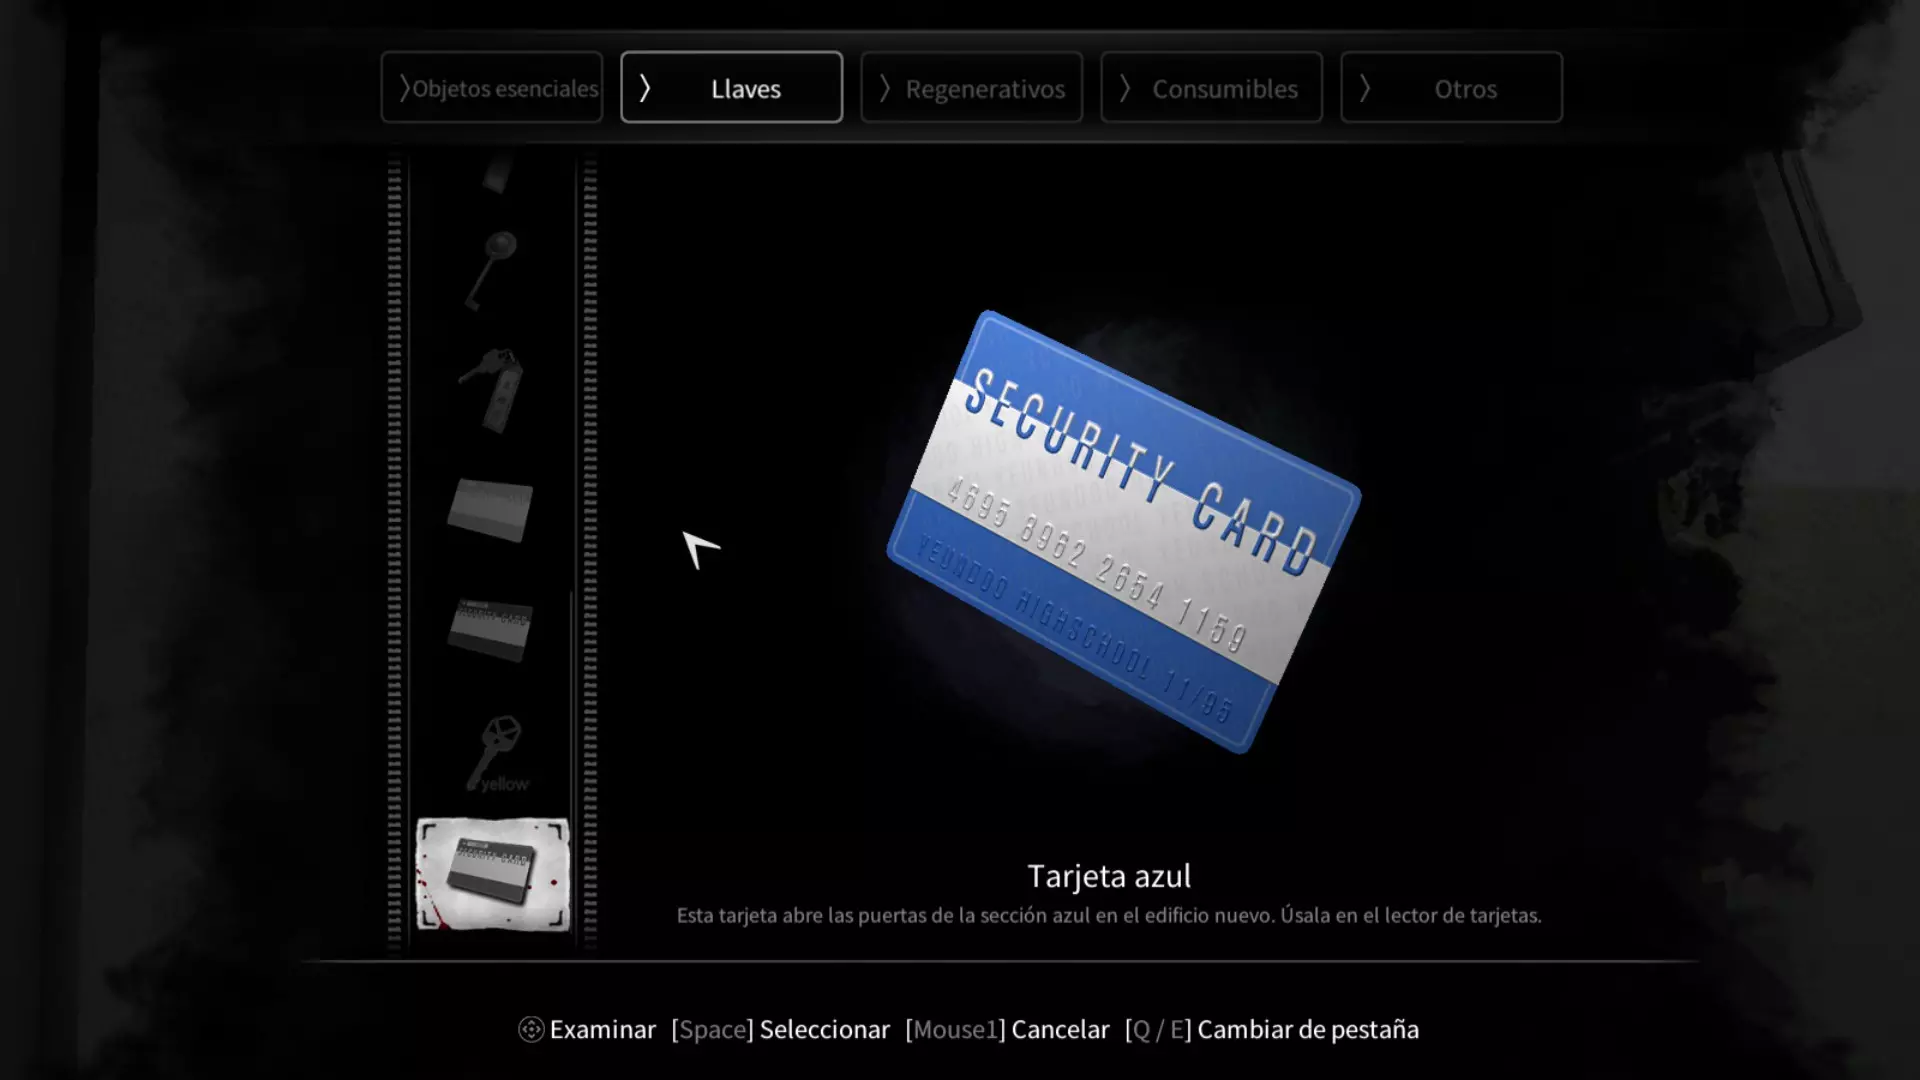The height and width of the screenshot is (1080, 1920).
Task: Click the Examinar gamepad icon
Action: coord(531,1029)
